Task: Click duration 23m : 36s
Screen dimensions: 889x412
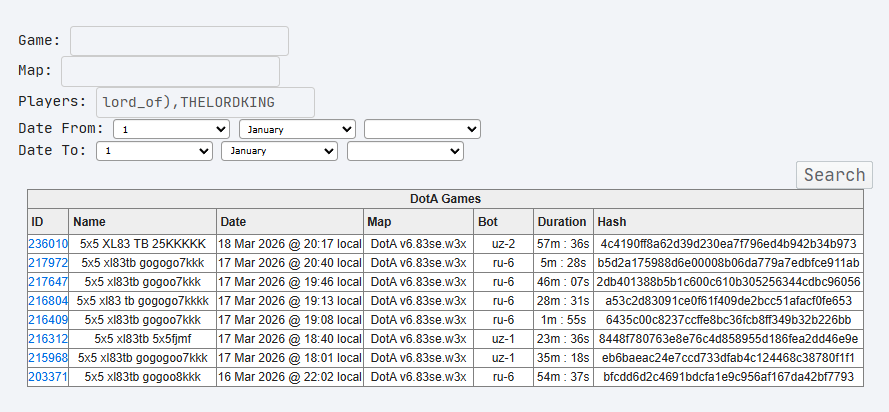Action: 564,339
